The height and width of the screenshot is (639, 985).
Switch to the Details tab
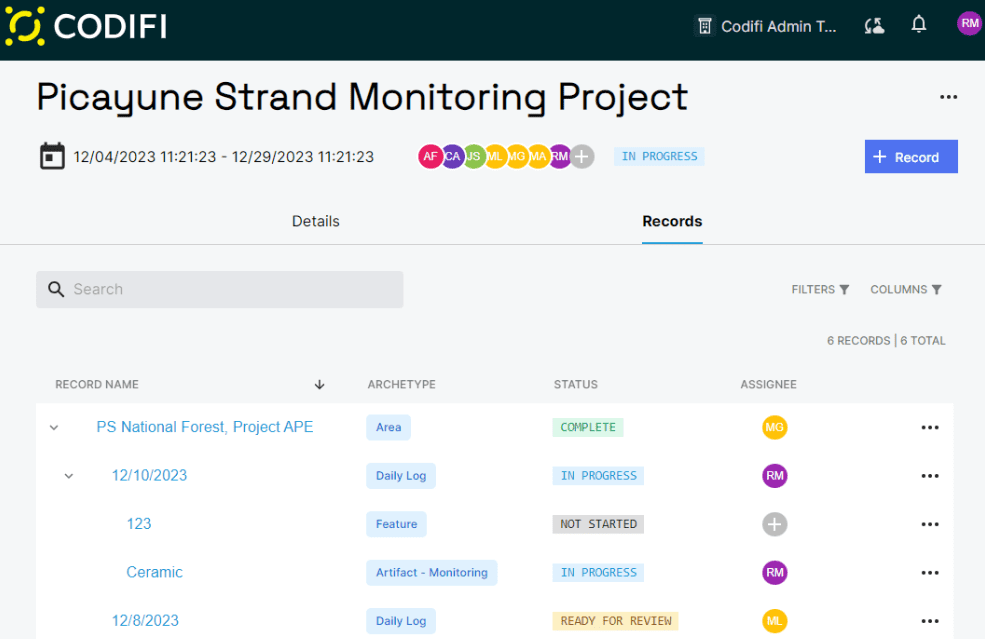click(315, 221)
